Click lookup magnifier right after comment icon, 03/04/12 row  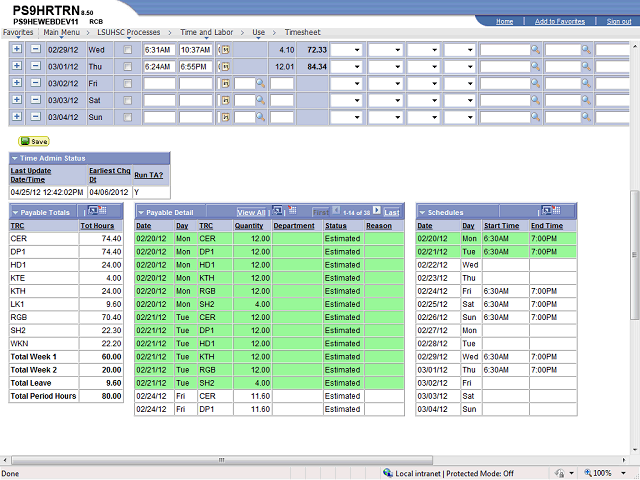pyautogui.click(x=260, y=117)
